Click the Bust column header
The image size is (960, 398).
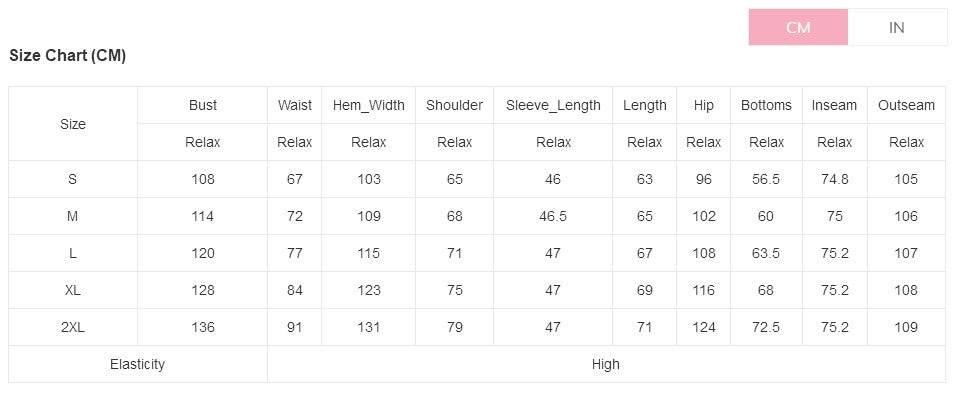tap(203, 105)
